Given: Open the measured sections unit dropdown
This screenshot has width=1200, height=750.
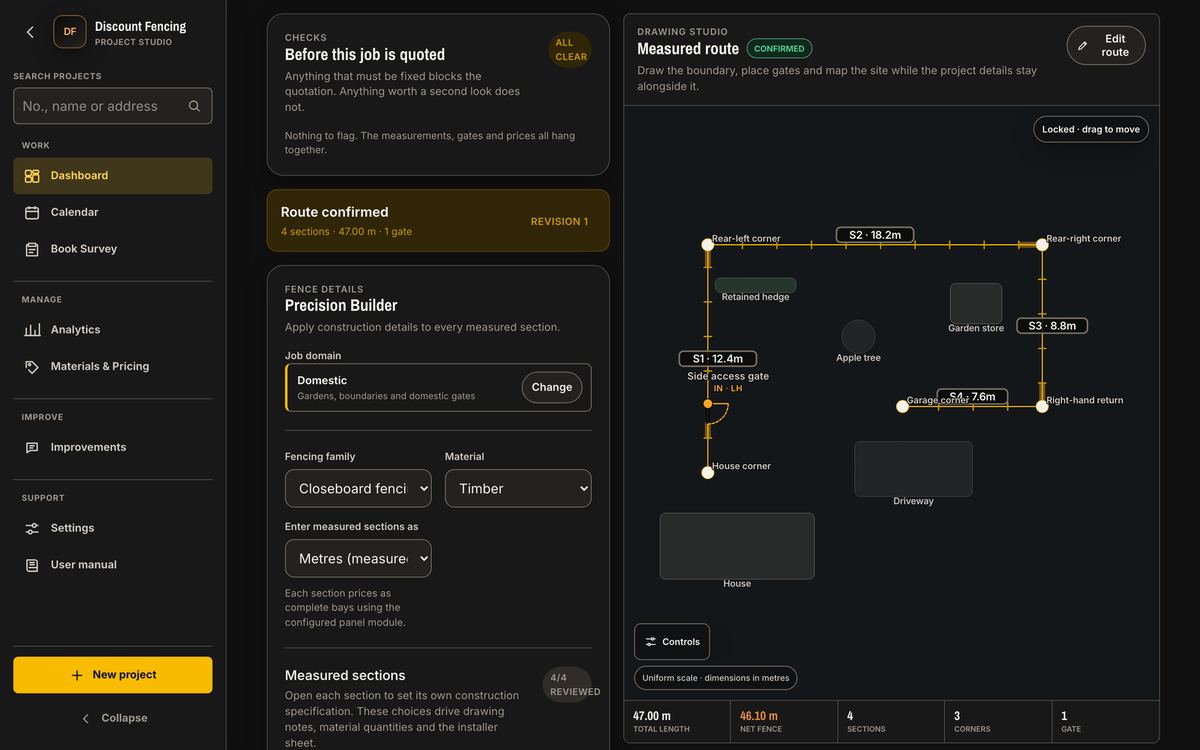Looking at the screenshot, I should (358, 558).
